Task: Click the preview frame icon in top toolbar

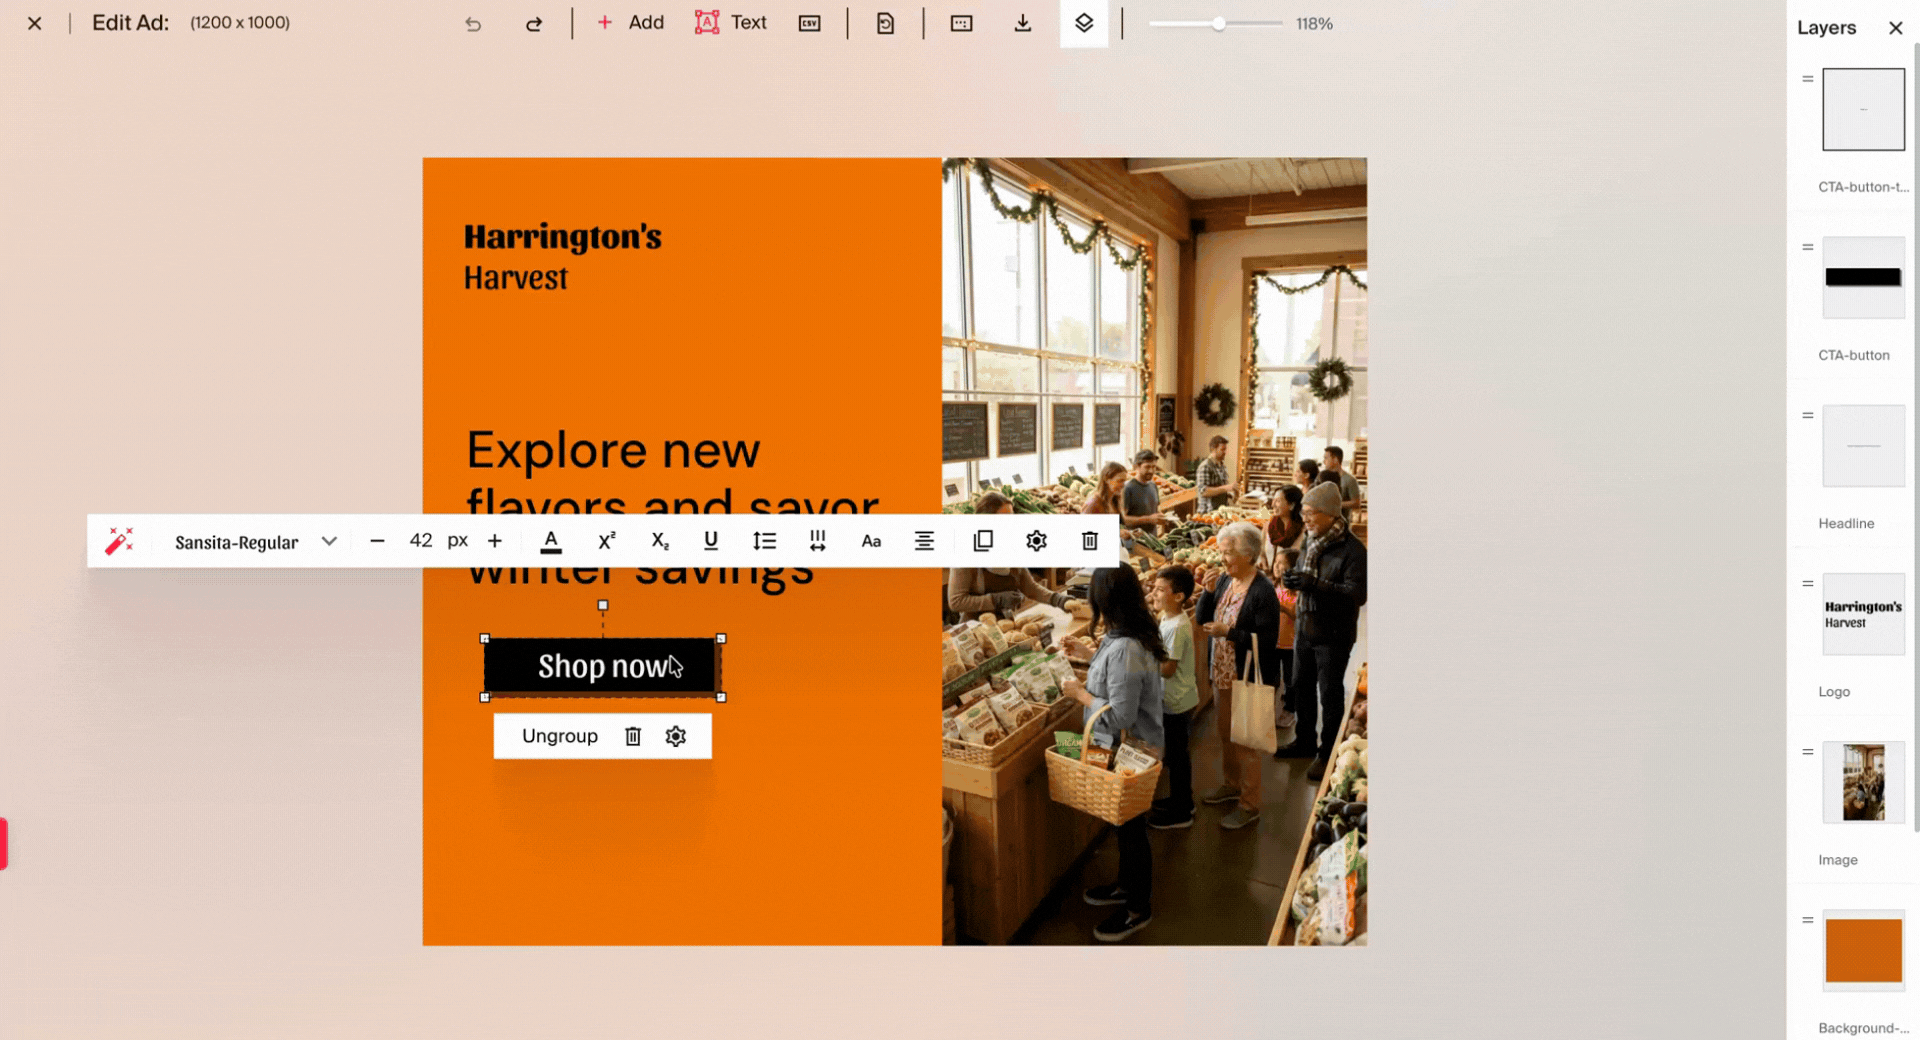Action: pyautogui.click(x=961, y=23)
